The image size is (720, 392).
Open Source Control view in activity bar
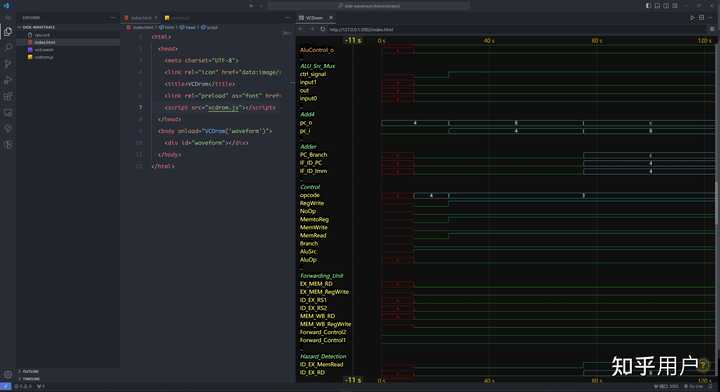tap(8, 64)
